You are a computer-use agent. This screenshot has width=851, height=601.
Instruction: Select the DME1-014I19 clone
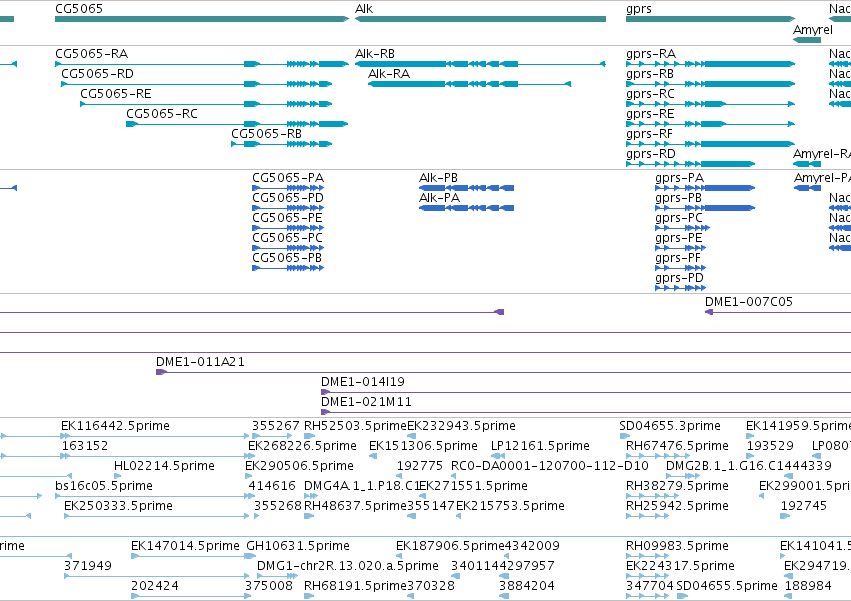pos(586,393)
